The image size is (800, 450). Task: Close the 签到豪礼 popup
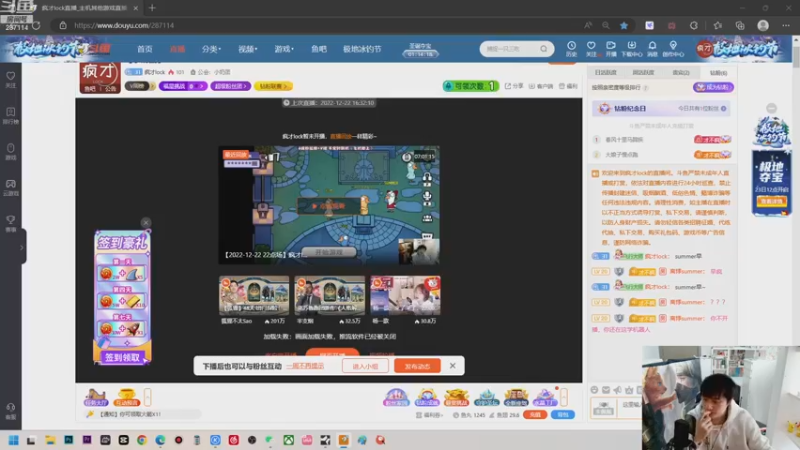click(x=145, y=222)
